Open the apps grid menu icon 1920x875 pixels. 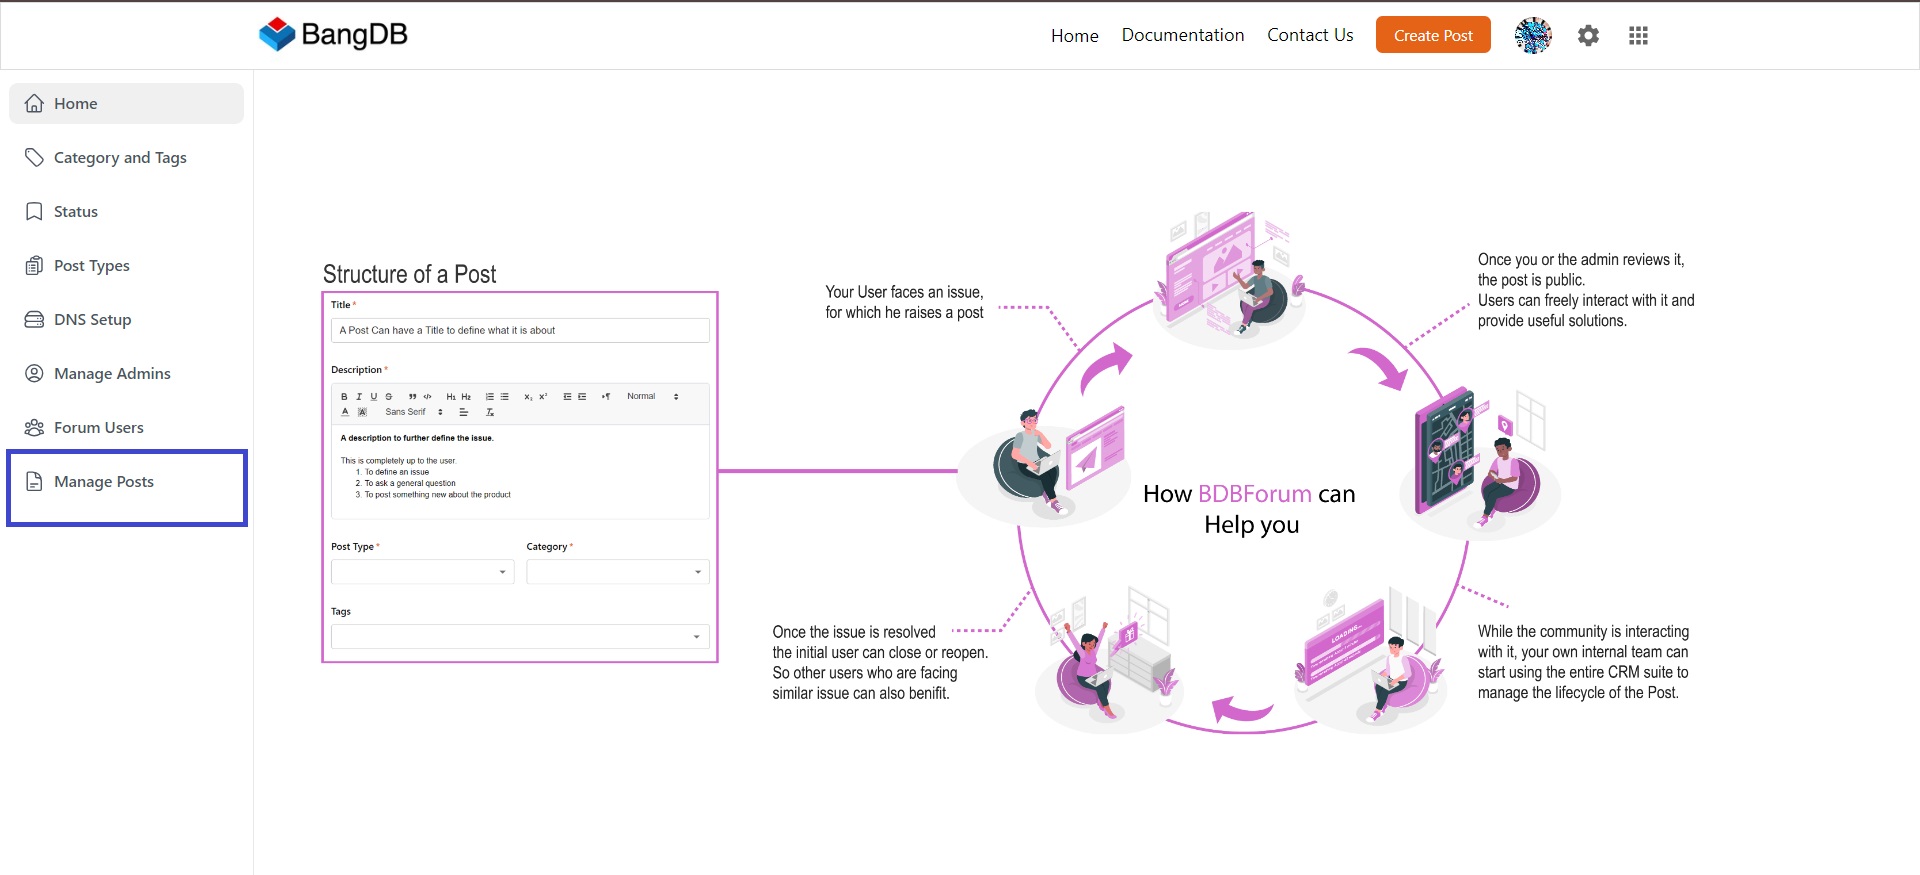tap(1638, 36)
